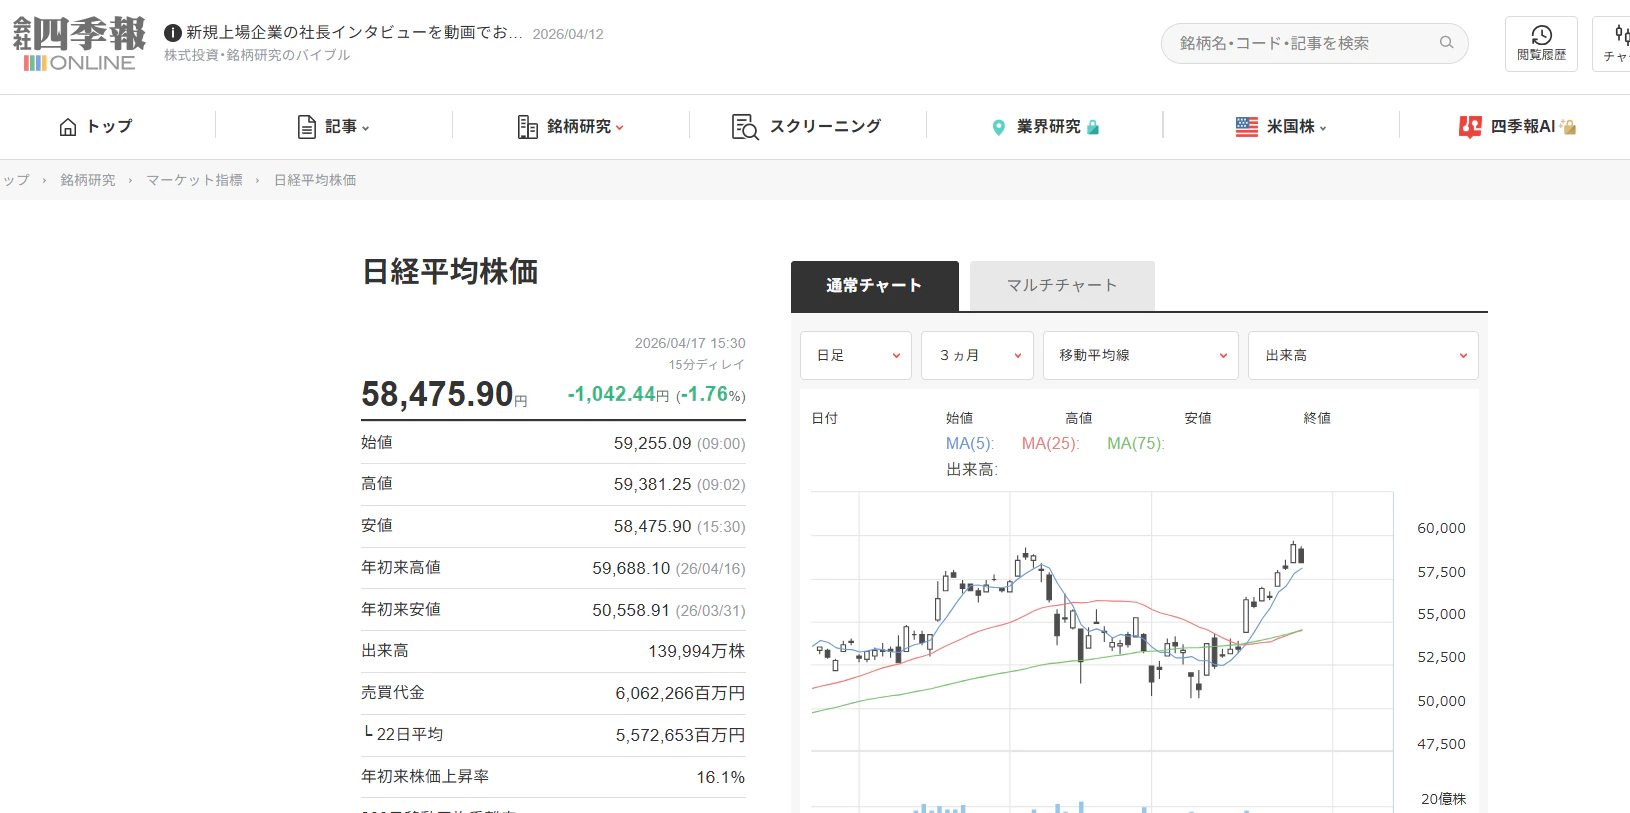Click the 年初来高値 value 59,688.10
1630x813 pixels.
pos(631,568)
